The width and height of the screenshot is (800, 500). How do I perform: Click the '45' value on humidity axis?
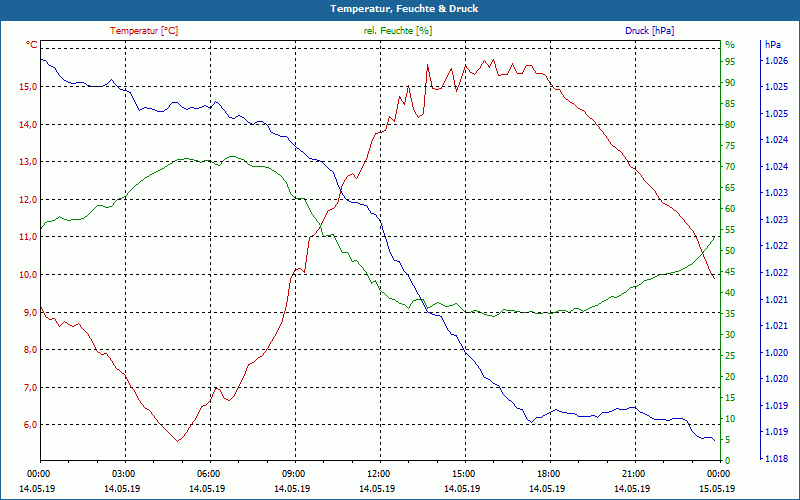730,272
